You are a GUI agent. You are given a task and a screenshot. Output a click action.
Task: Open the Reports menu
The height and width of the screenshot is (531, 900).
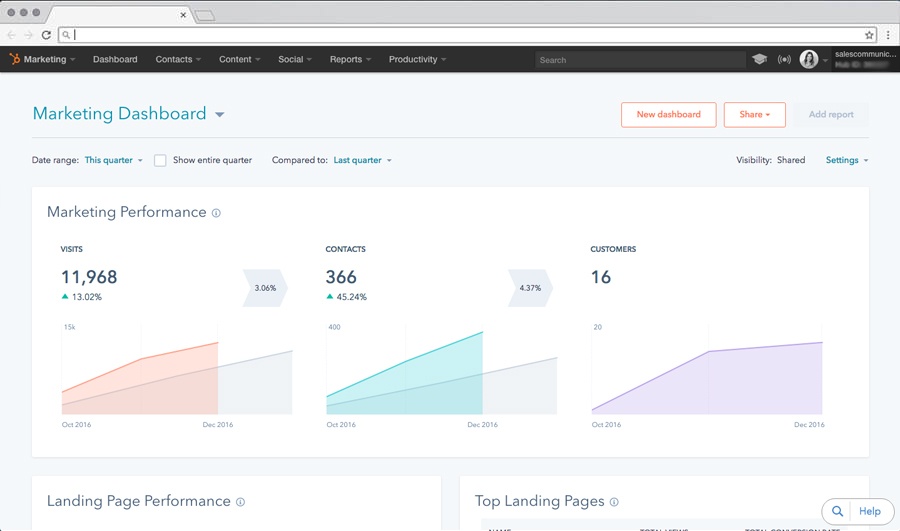(x=350, y=59)
